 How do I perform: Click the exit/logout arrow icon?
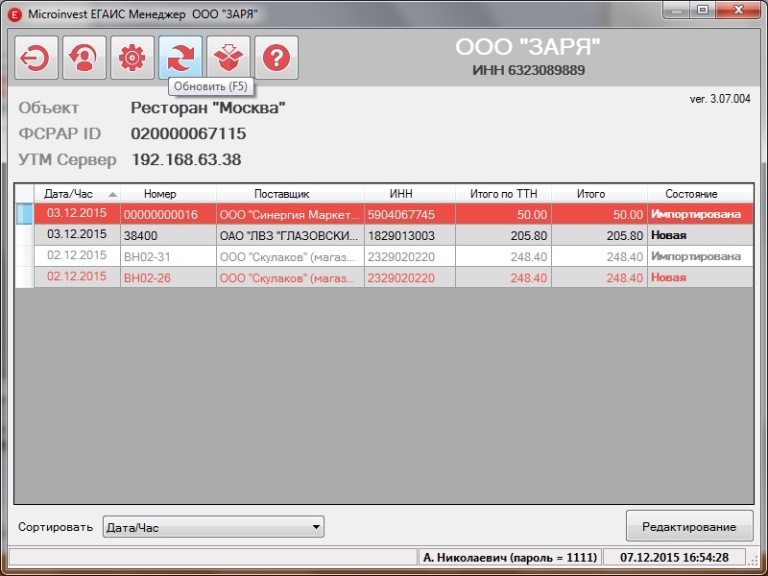(36, 58)
